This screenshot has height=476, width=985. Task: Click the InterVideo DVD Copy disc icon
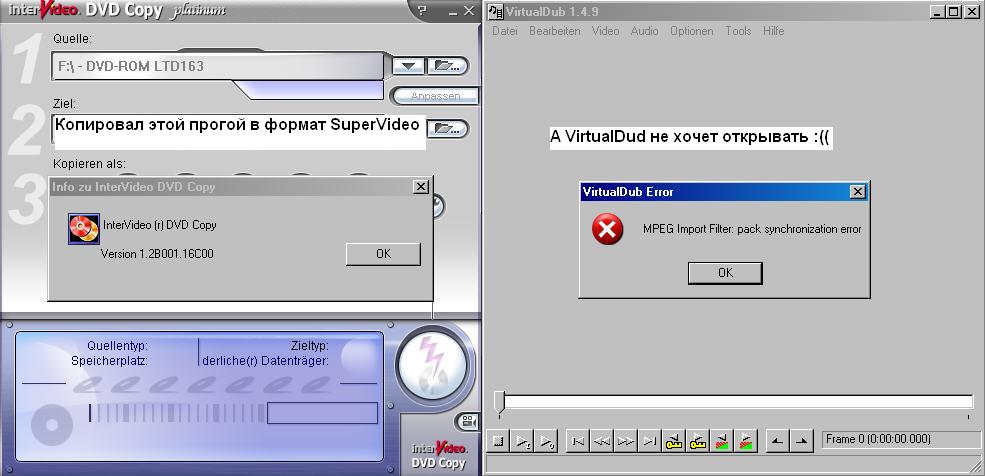click(84, 229)
